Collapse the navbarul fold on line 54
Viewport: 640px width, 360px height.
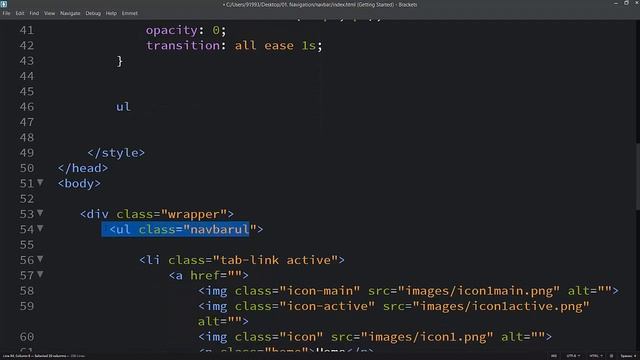pos(40,229)
